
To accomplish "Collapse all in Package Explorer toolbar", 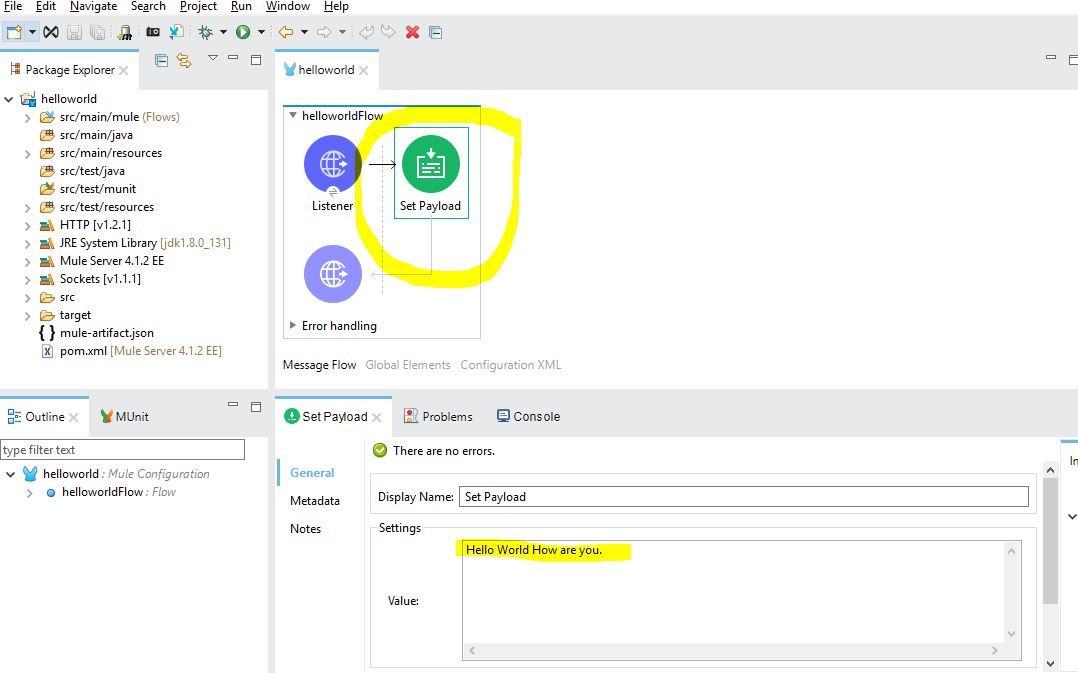I will (162, 61).
